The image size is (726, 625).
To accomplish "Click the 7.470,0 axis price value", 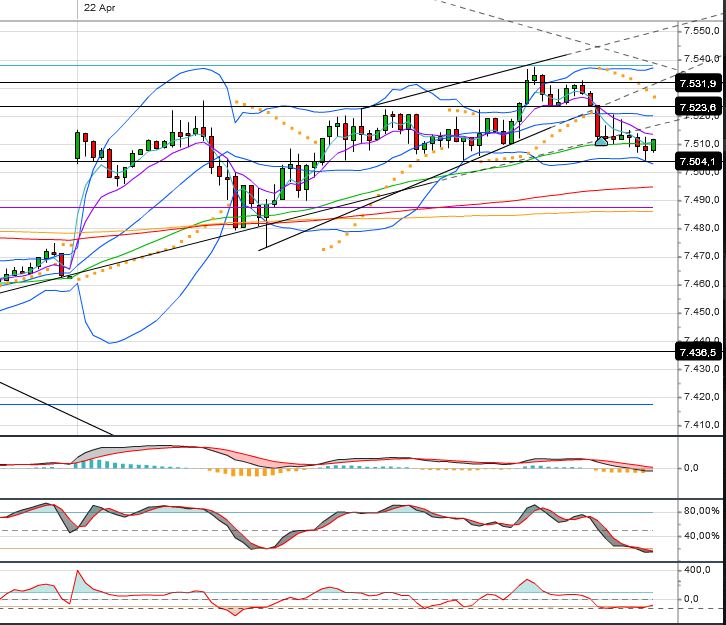I will [701, 256].
